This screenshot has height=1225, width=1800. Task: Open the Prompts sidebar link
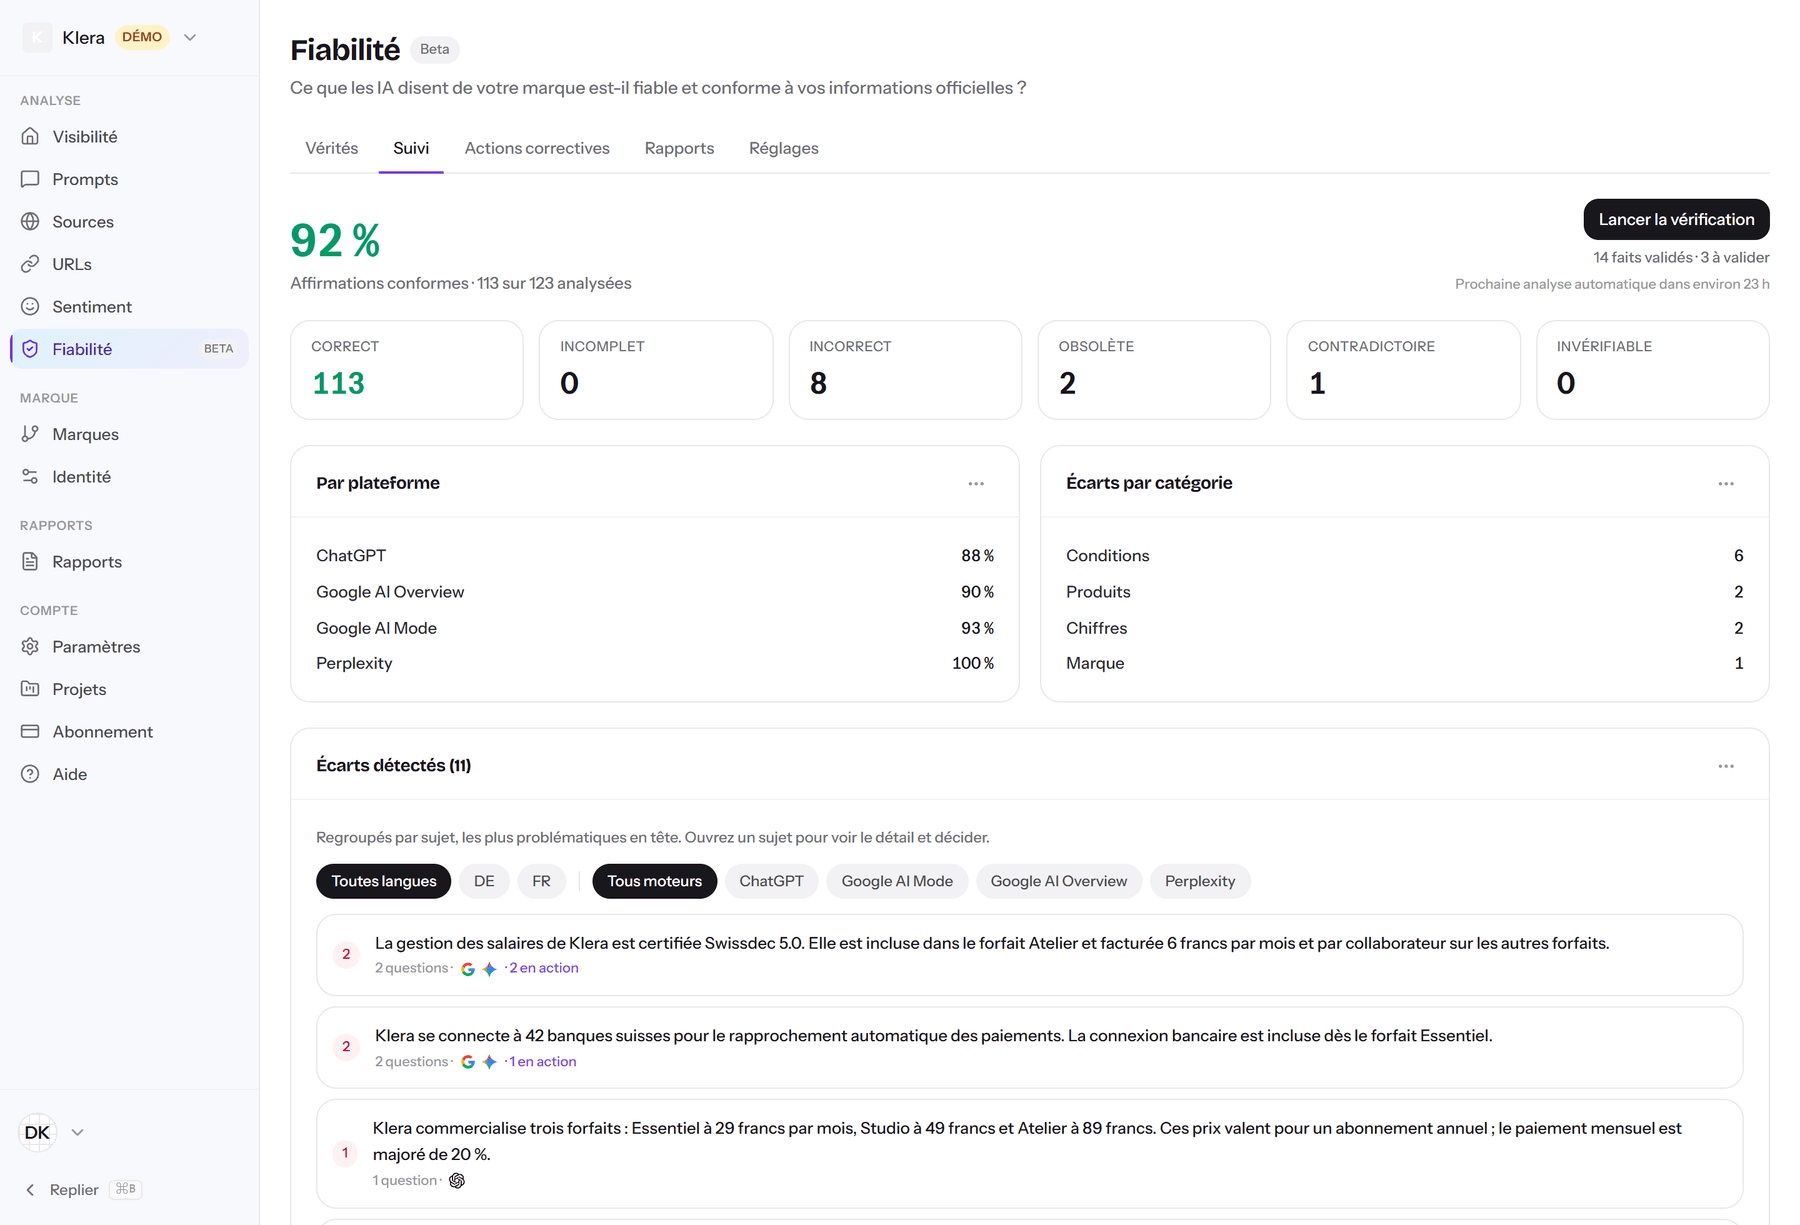(129, 179)
